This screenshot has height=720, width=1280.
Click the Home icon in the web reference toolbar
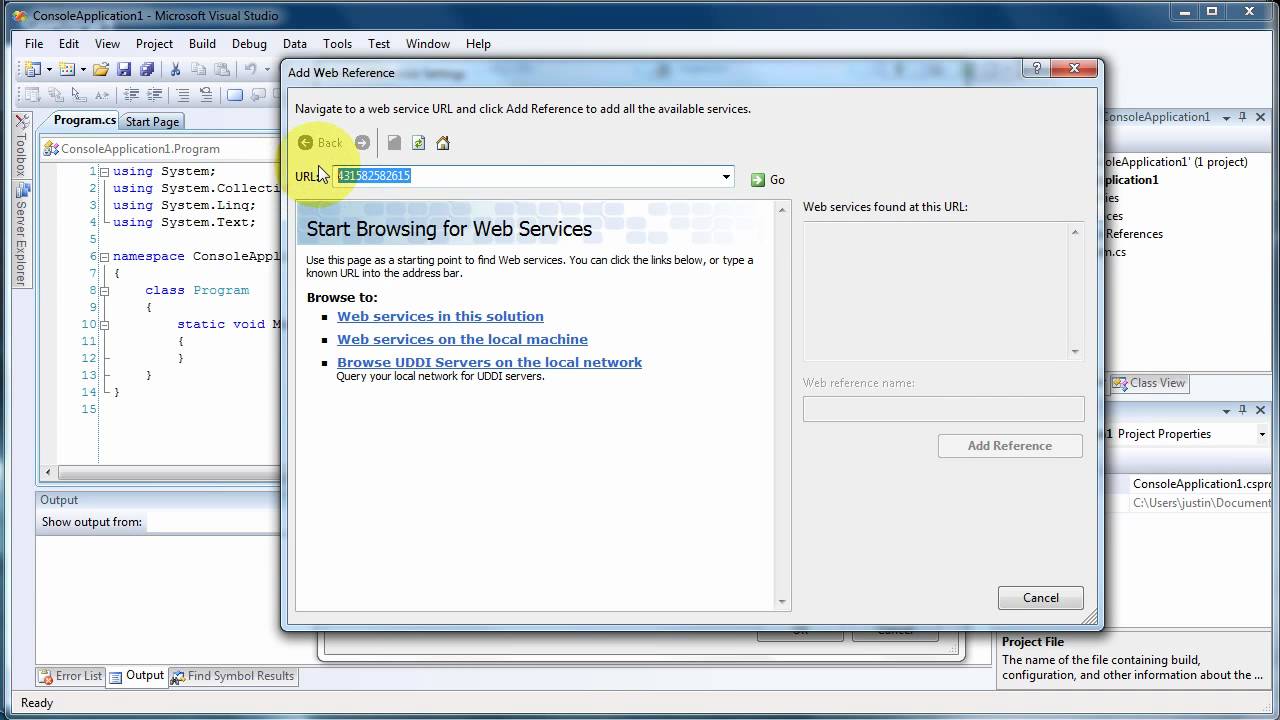[443, 143]
